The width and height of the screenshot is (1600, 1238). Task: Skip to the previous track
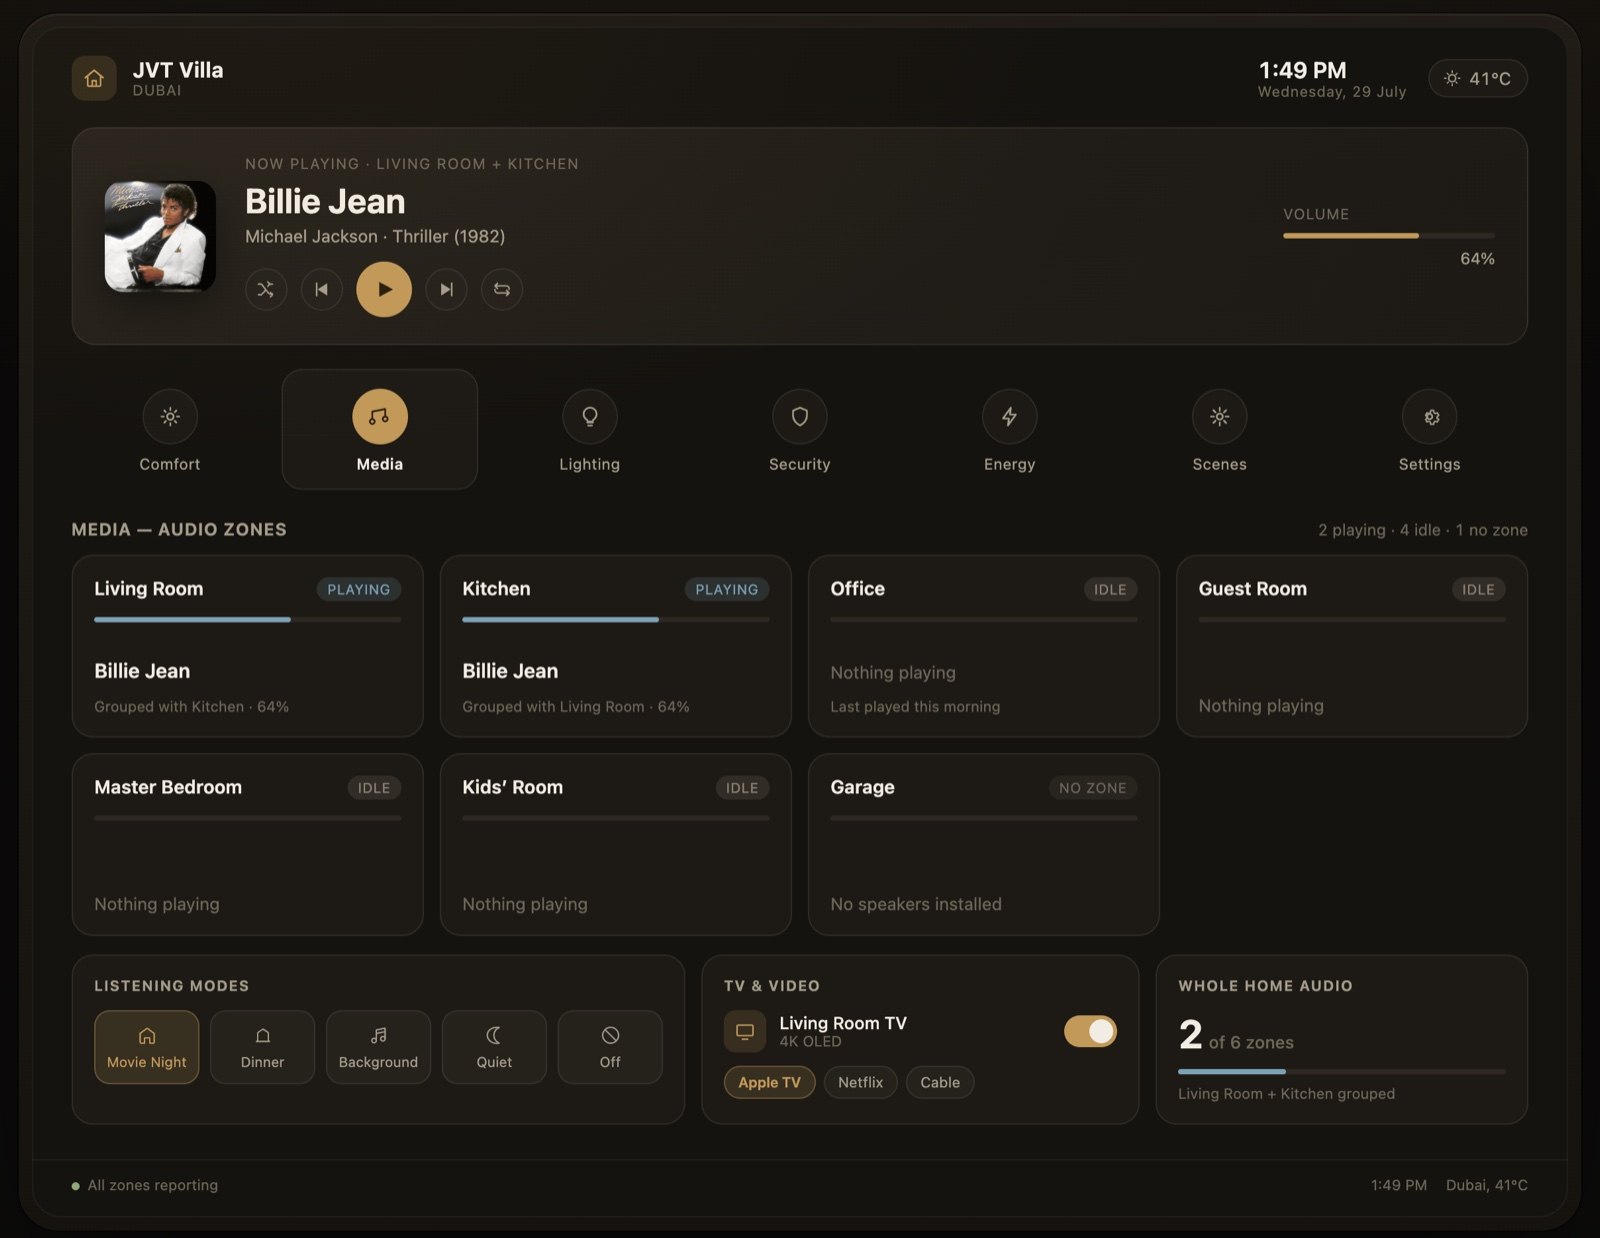322,289
